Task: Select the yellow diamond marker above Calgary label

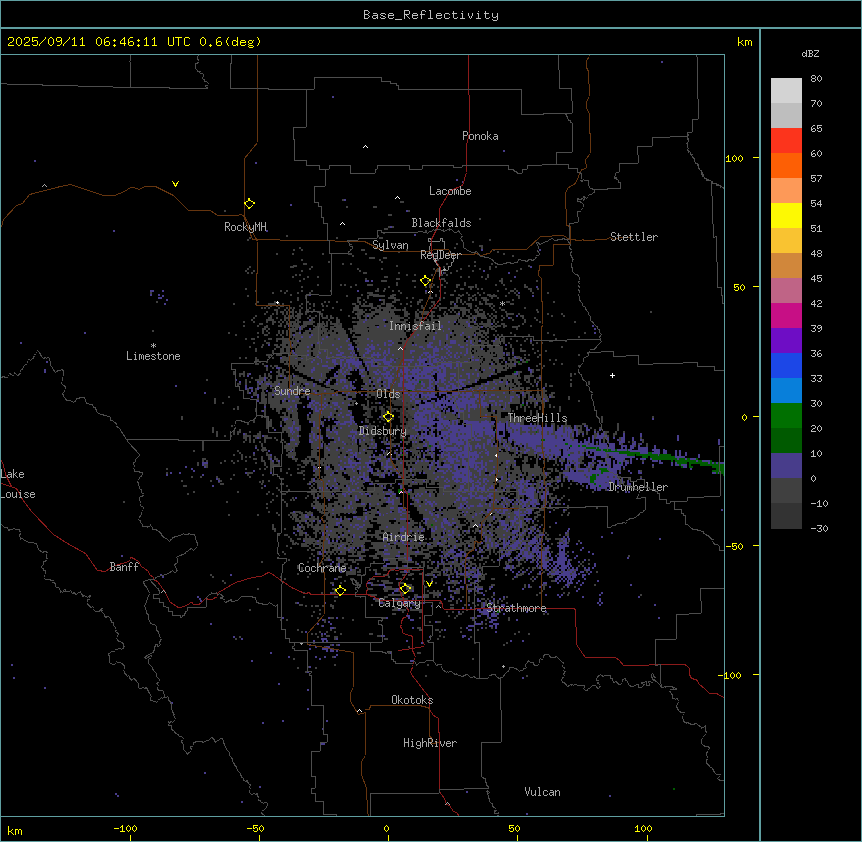Action: 405,589
